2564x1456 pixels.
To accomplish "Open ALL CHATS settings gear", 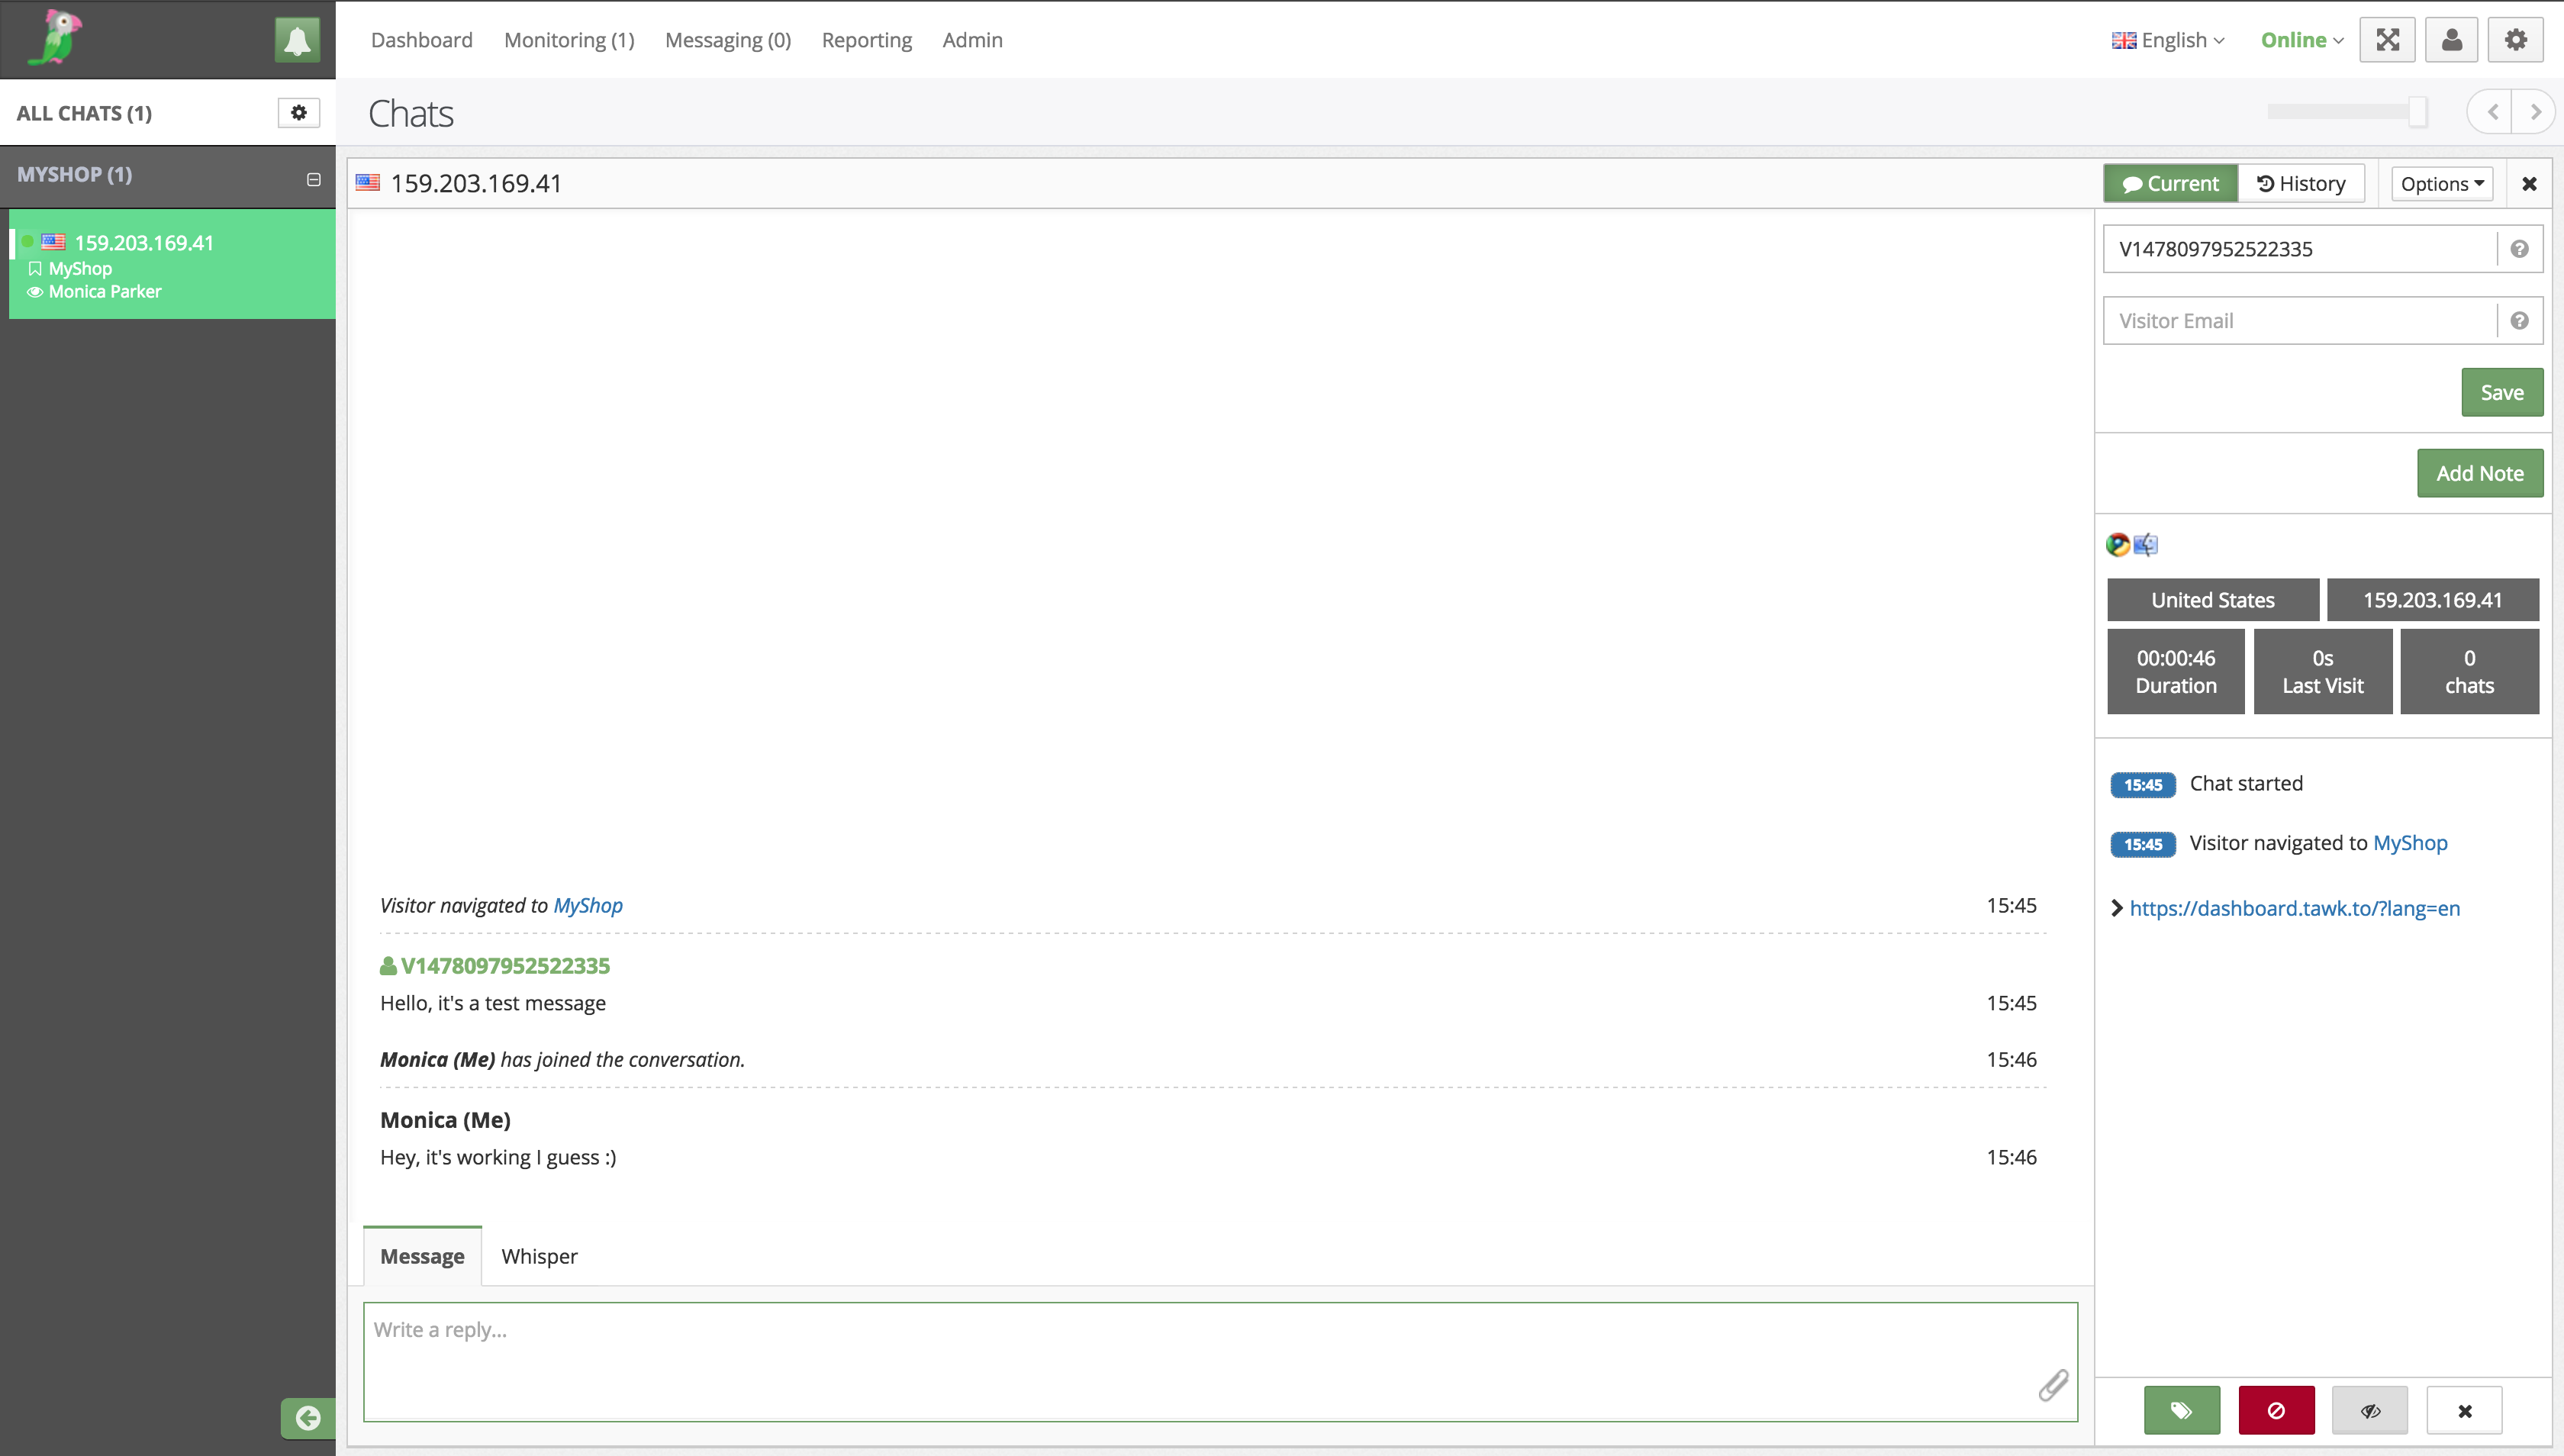I will (x=298, y=112).
